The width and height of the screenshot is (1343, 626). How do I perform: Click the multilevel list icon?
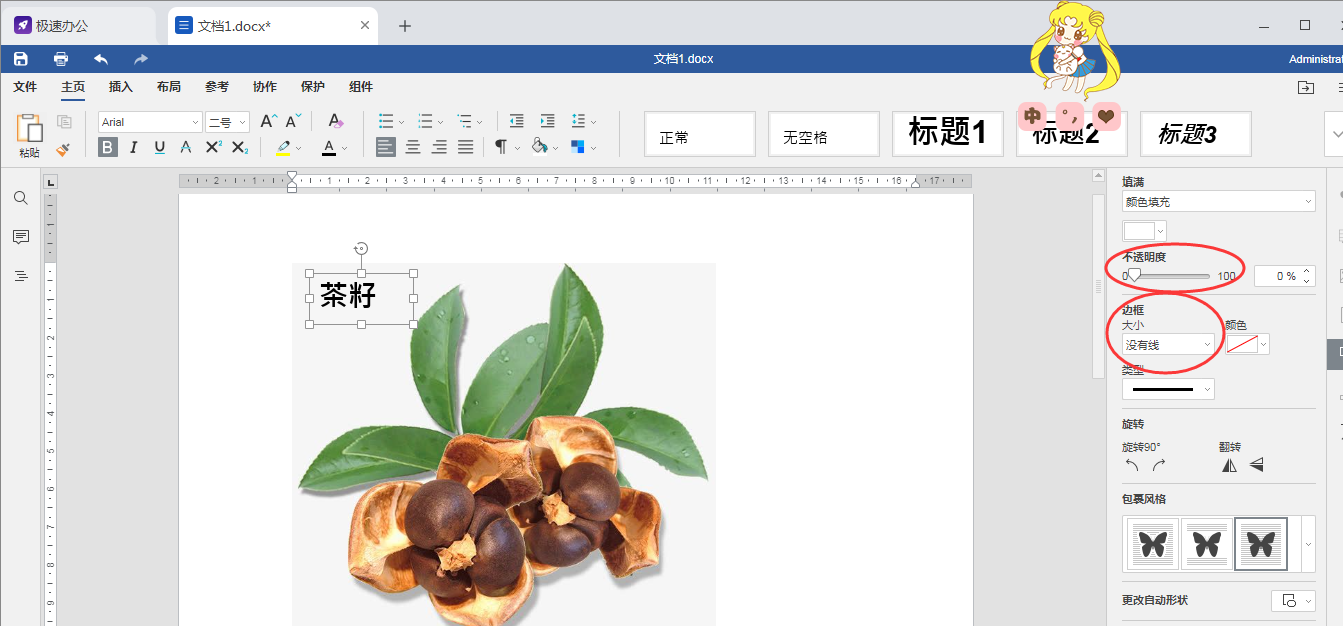click(x=465, y=121)
